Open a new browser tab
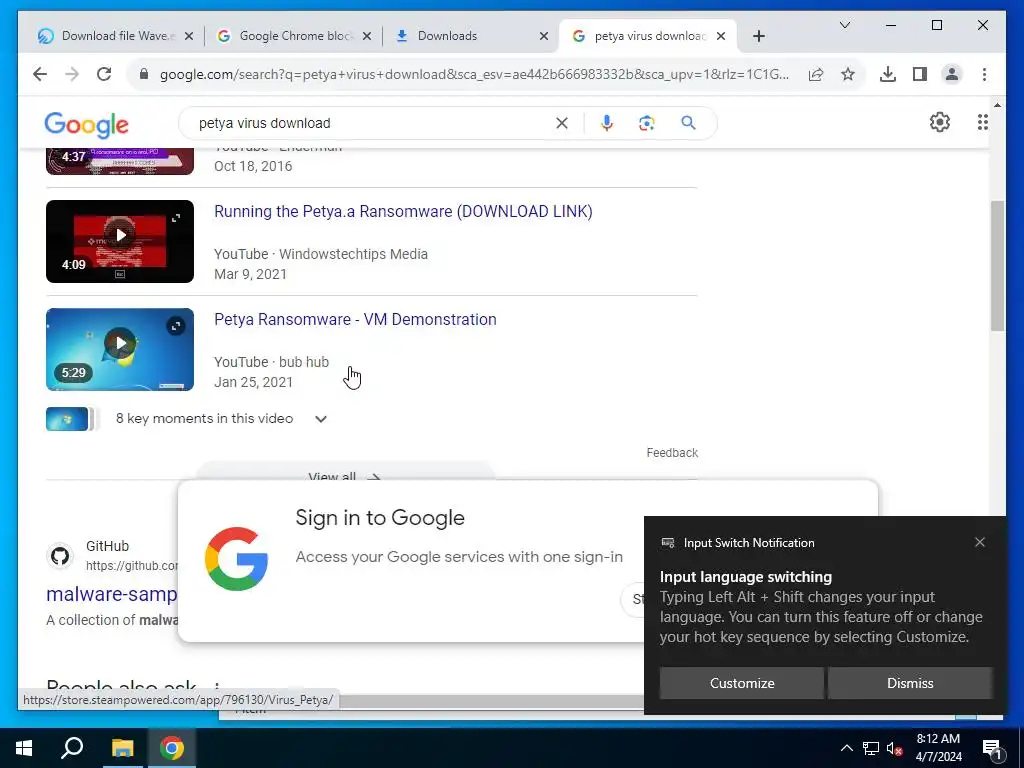1024x768 pixels. click(758, 36)
